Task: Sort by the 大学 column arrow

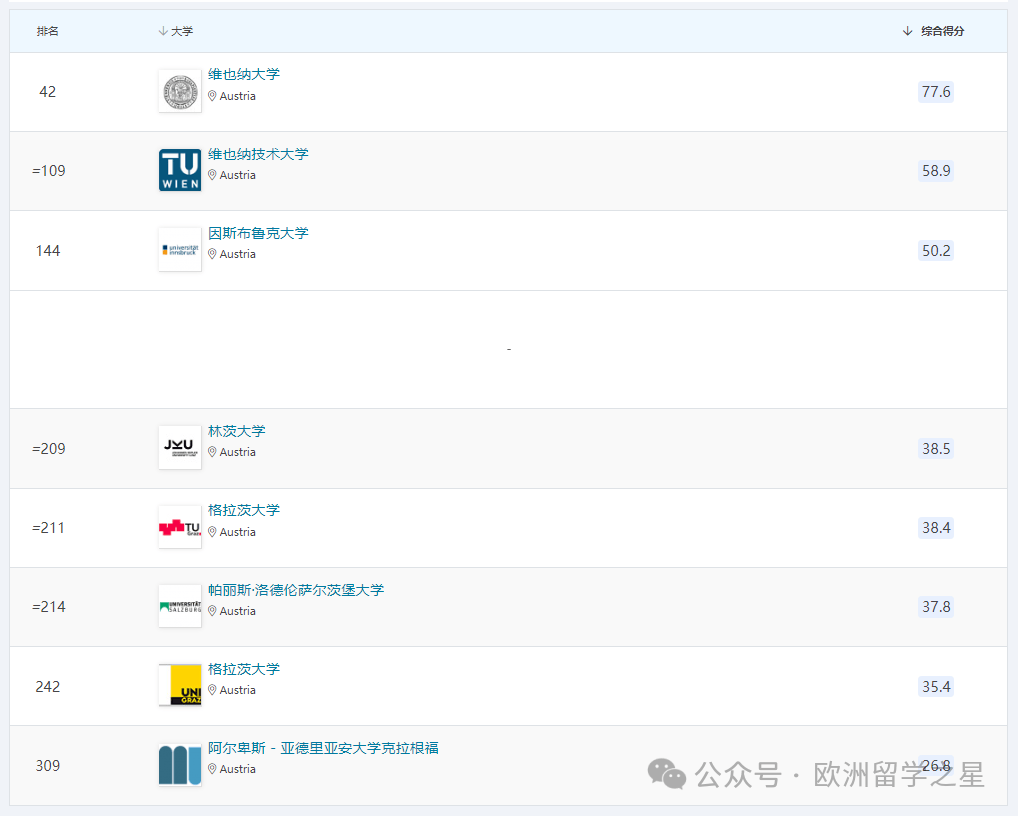Action: [163, 31]
